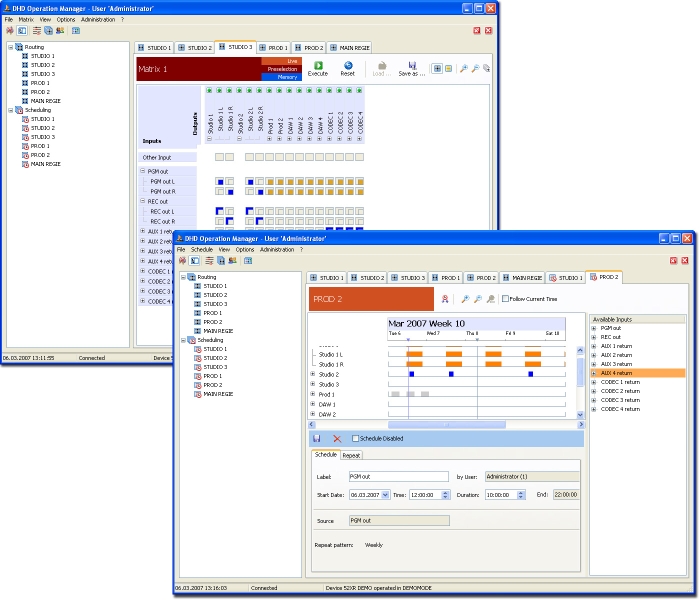
Task: Click third zoom icon in Matrix toolbar
Action: pyautogui.click(x=487, y=68)
